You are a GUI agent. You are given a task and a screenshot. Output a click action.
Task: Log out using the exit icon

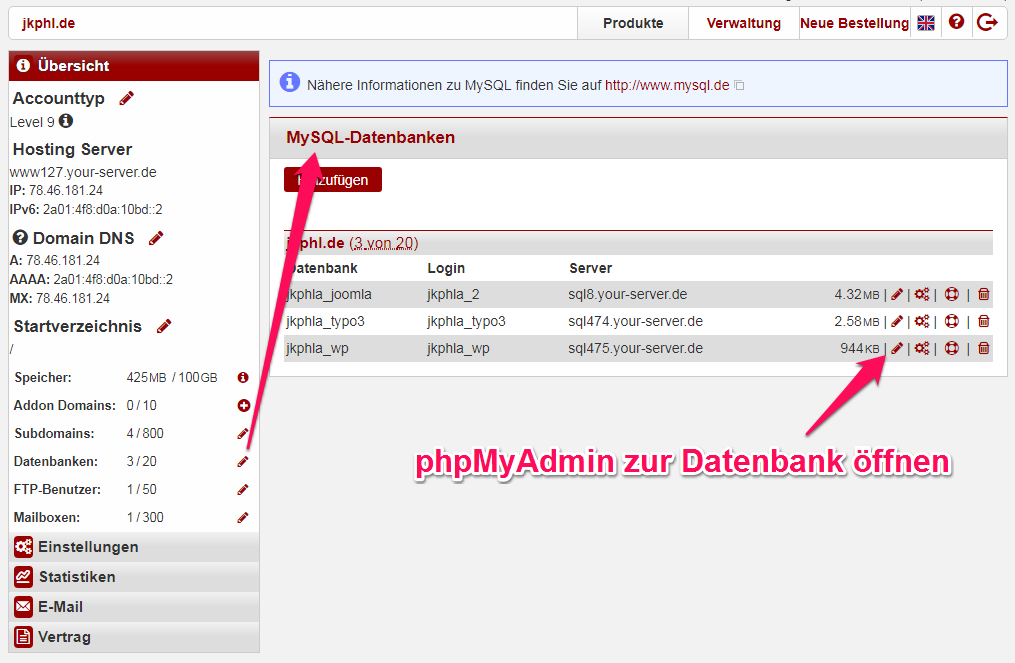point(988,21)
